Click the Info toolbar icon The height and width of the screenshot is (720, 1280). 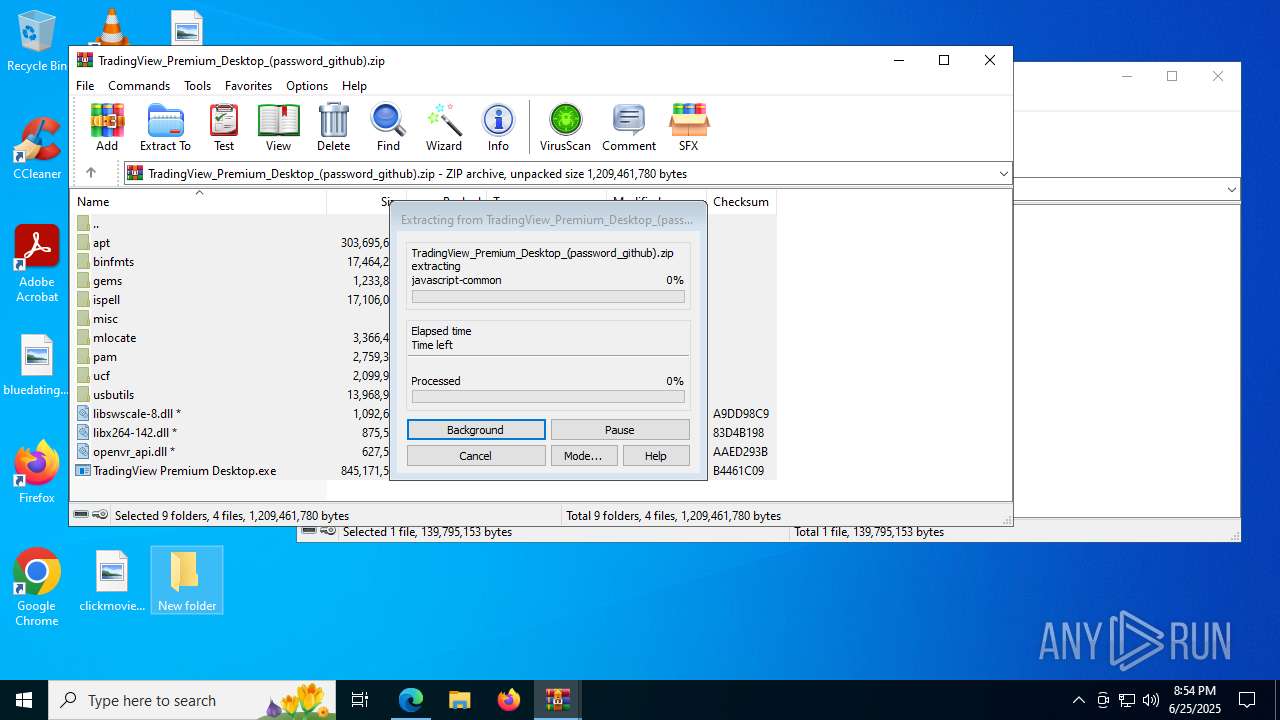tap(498, 127)
